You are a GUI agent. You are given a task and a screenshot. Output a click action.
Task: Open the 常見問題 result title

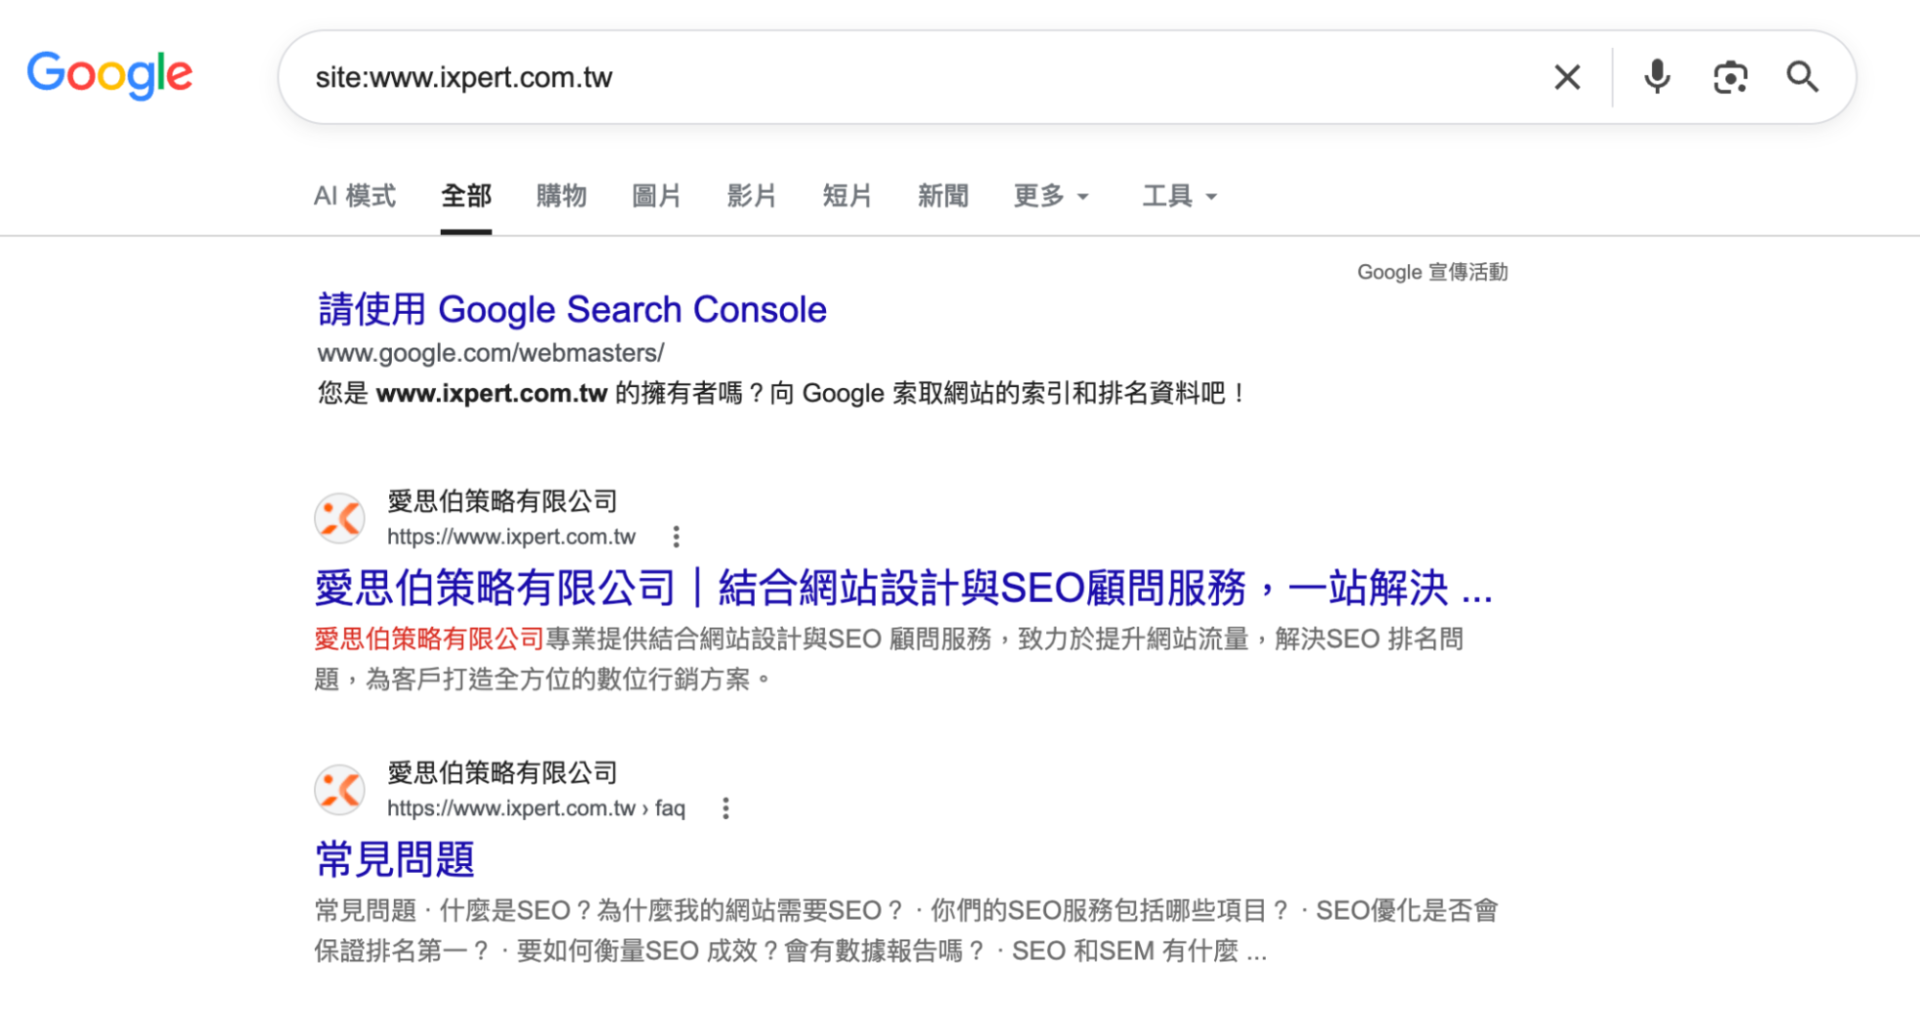point(395,860)
